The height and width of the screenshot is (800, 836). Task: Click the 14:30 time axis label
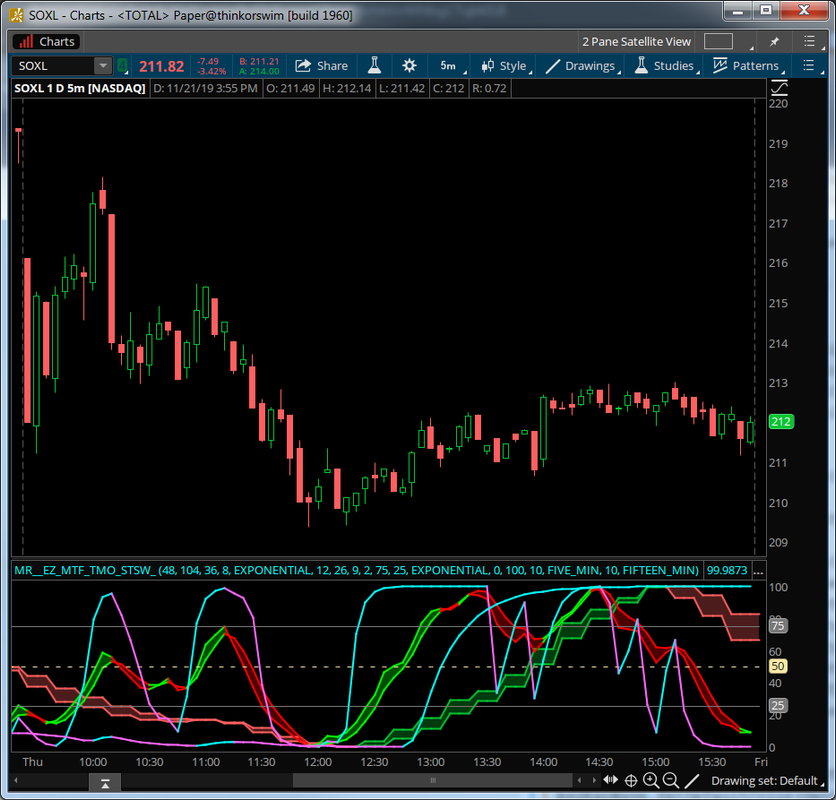(599, 762)
